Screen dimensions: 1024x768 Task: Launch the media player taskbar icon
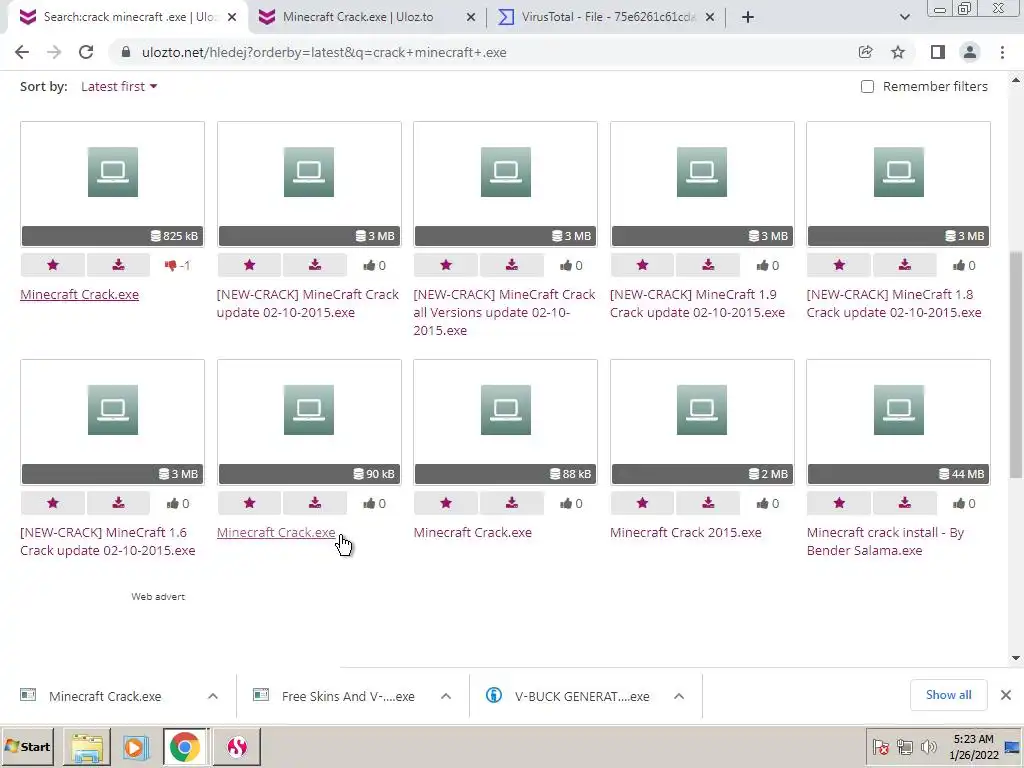pyautogui.click(x=135, y=746)
